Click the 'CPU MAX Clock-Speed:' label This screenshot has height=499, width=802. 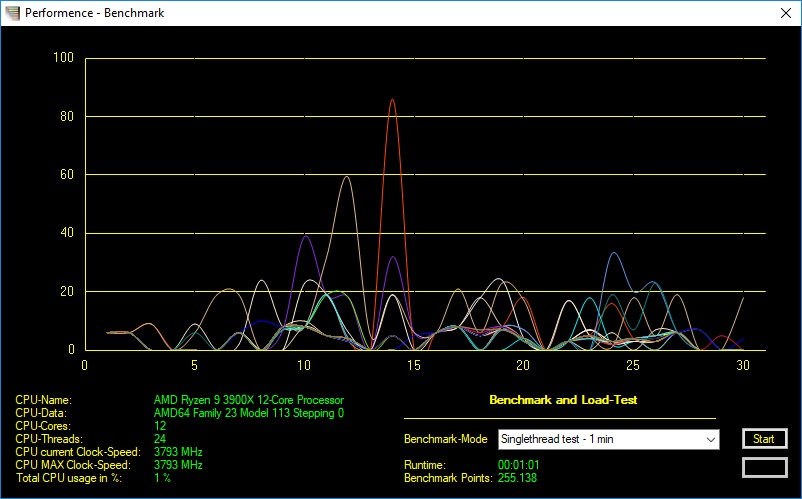click(x=73, y=465)
